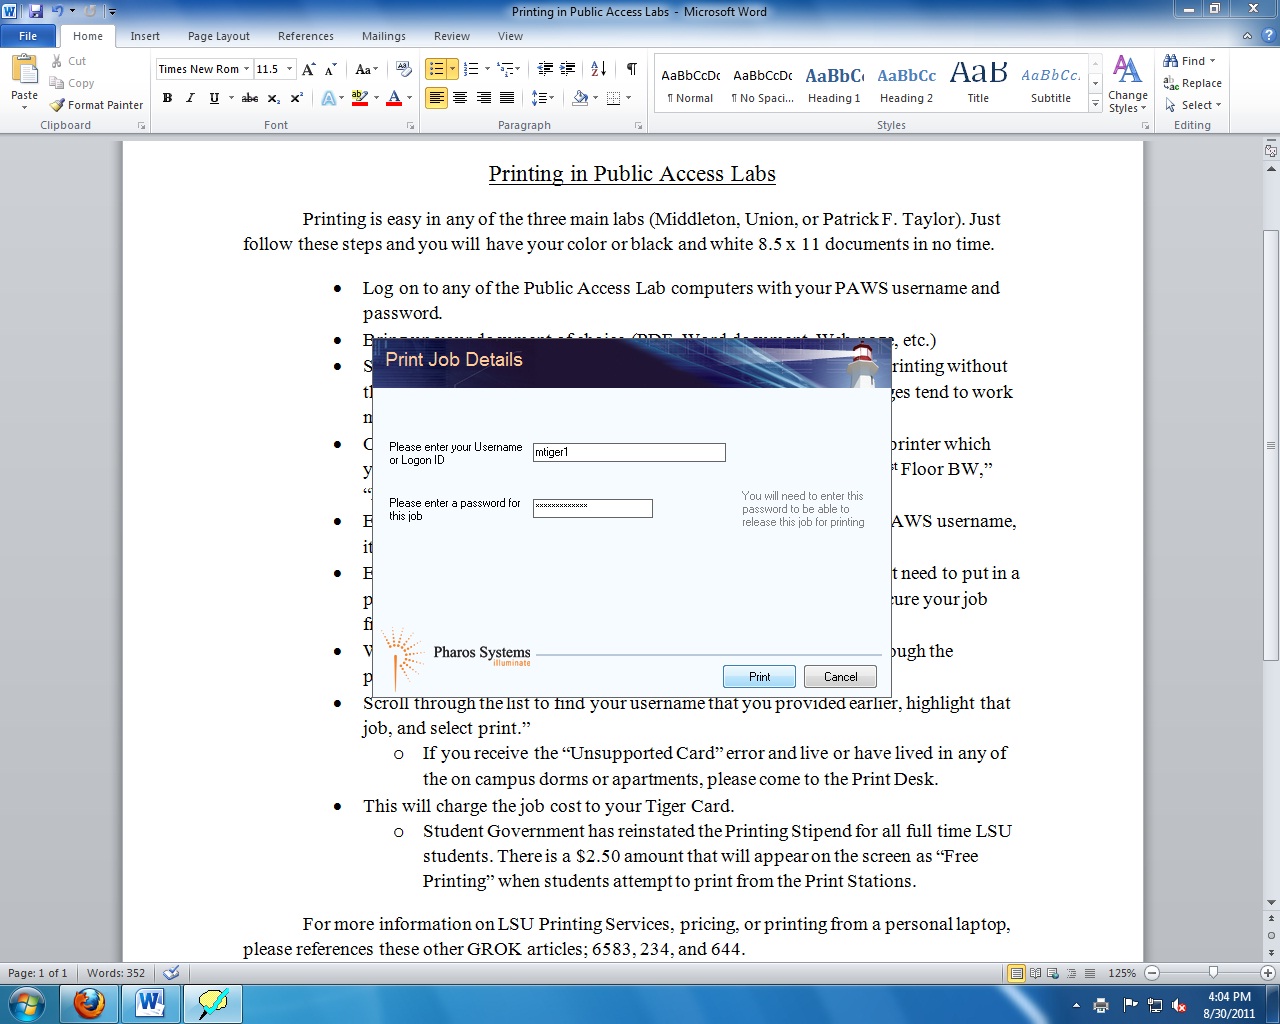Open the Review tab
This screenshot has height=1024, width=1280.
(x=452, y=36)
